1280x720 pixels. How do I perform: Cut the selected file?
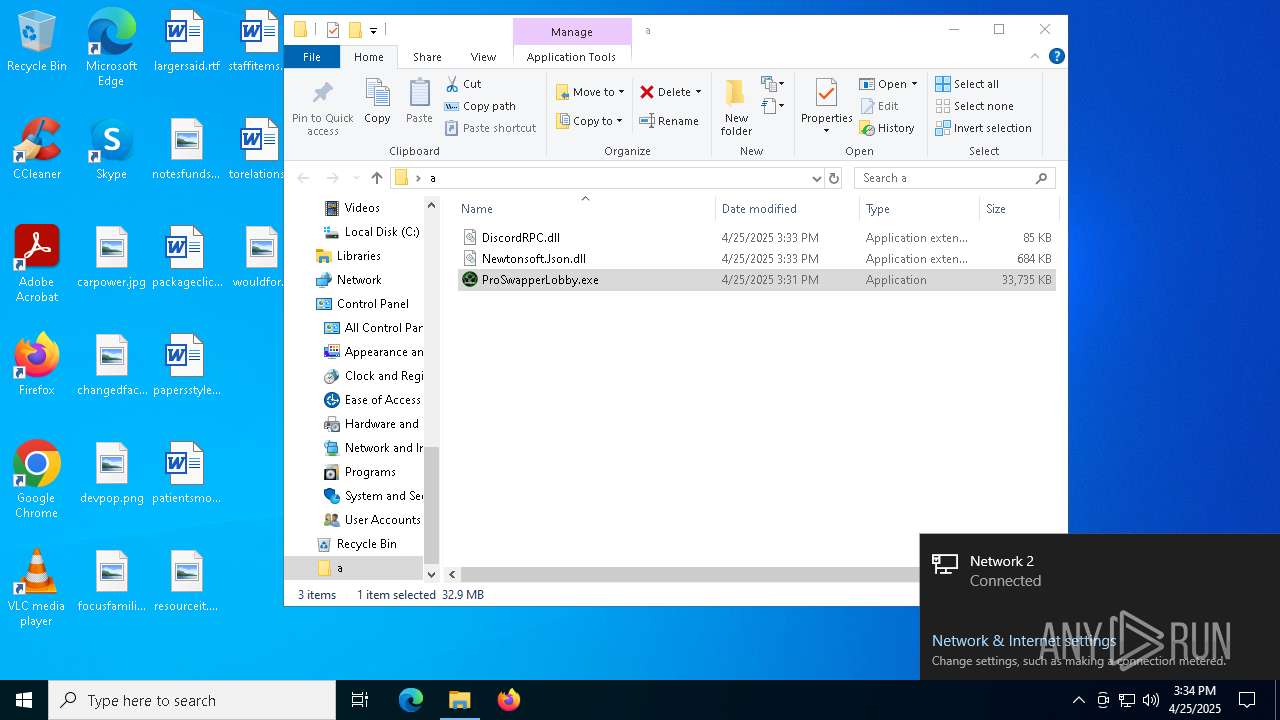pos(463,84)
